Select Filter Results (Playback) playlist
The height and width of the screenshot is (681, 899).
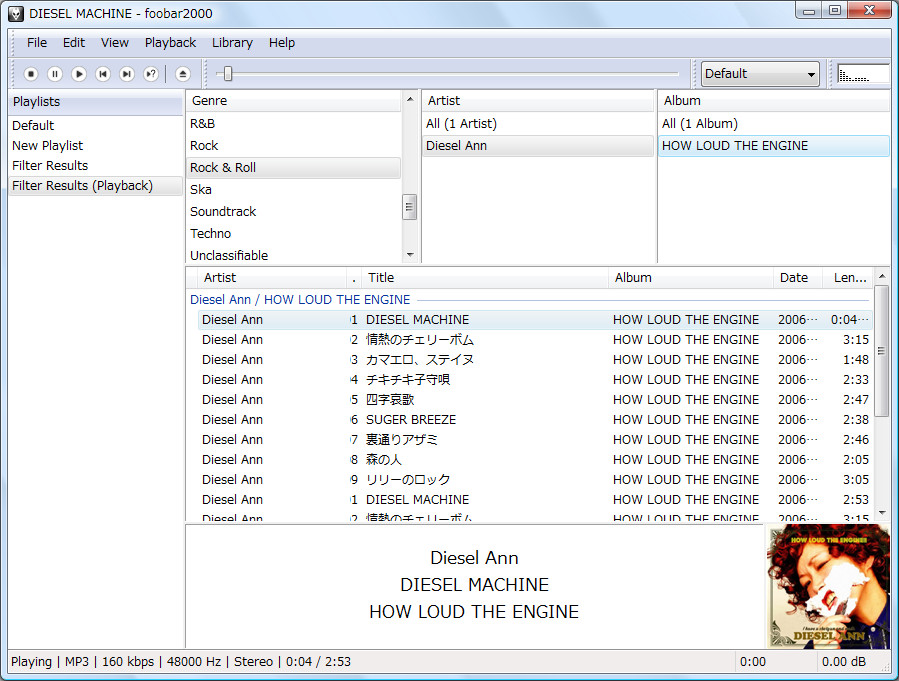[x=82, y=185]
